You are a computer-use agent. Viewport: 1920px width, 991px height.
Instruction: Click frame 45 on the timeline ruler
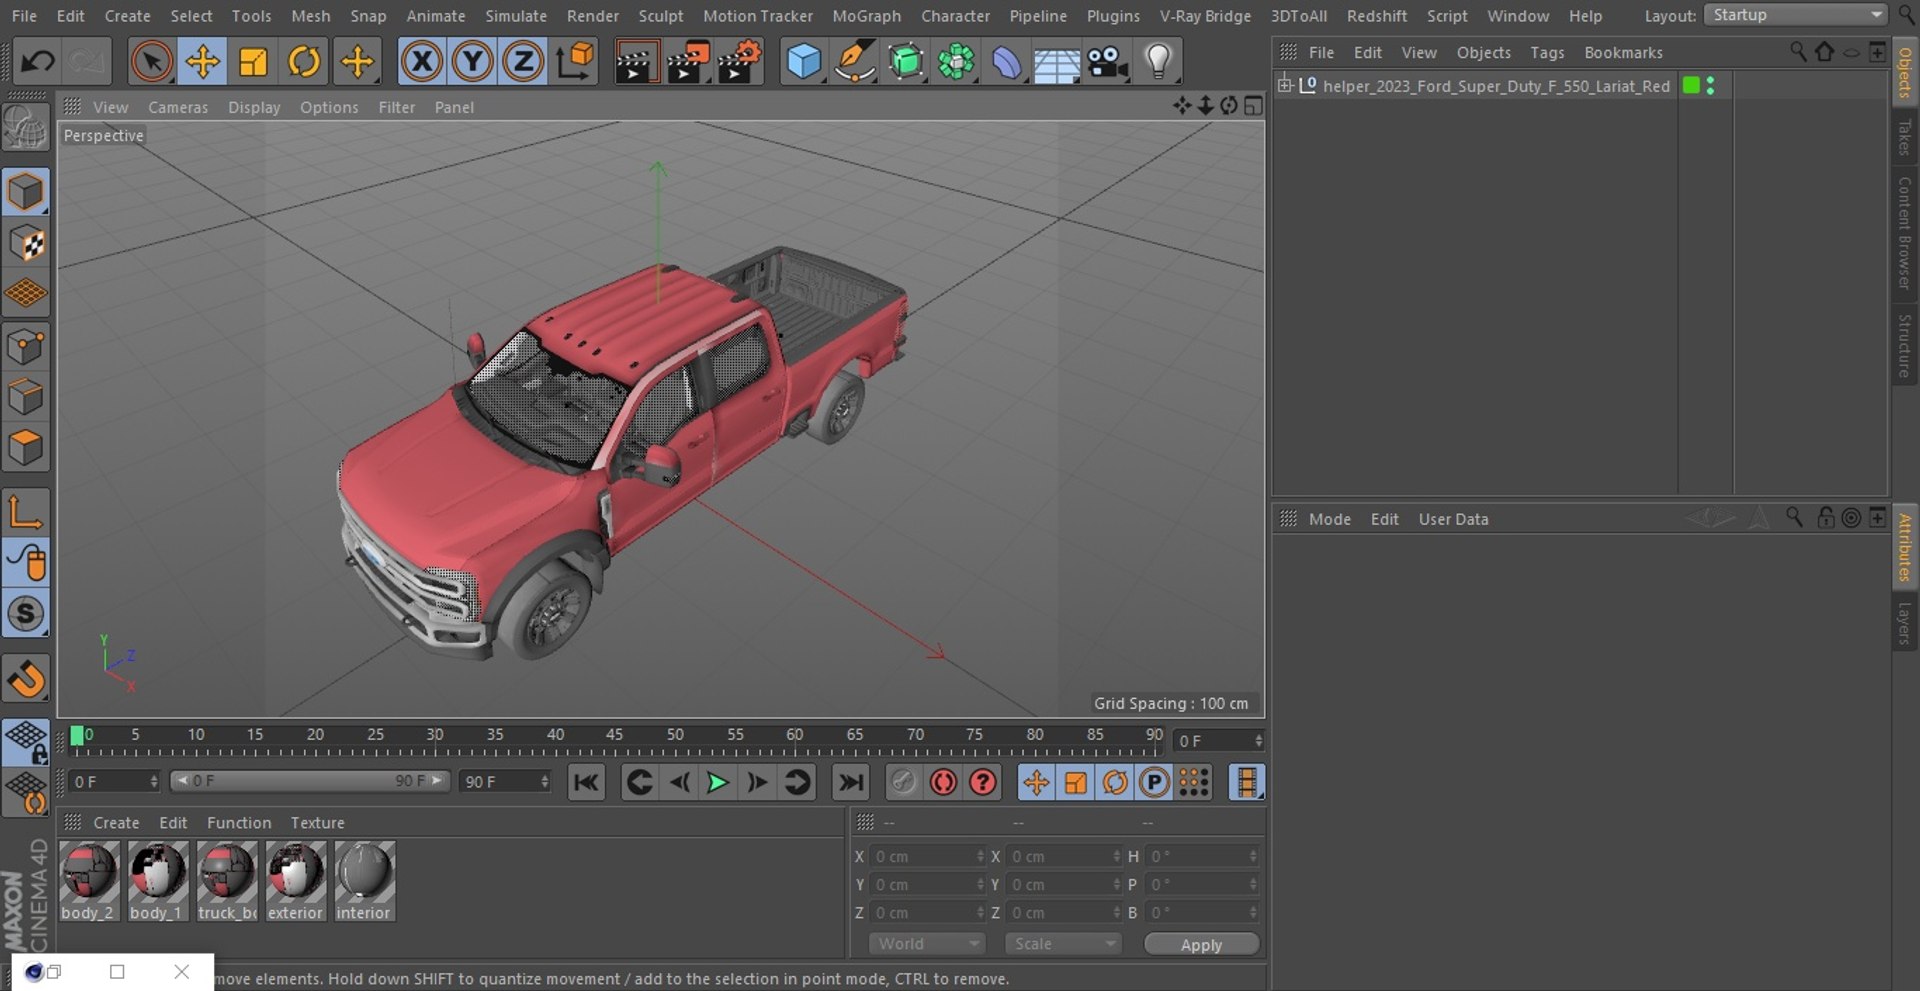pyautogui.click(x=614, y=734)
